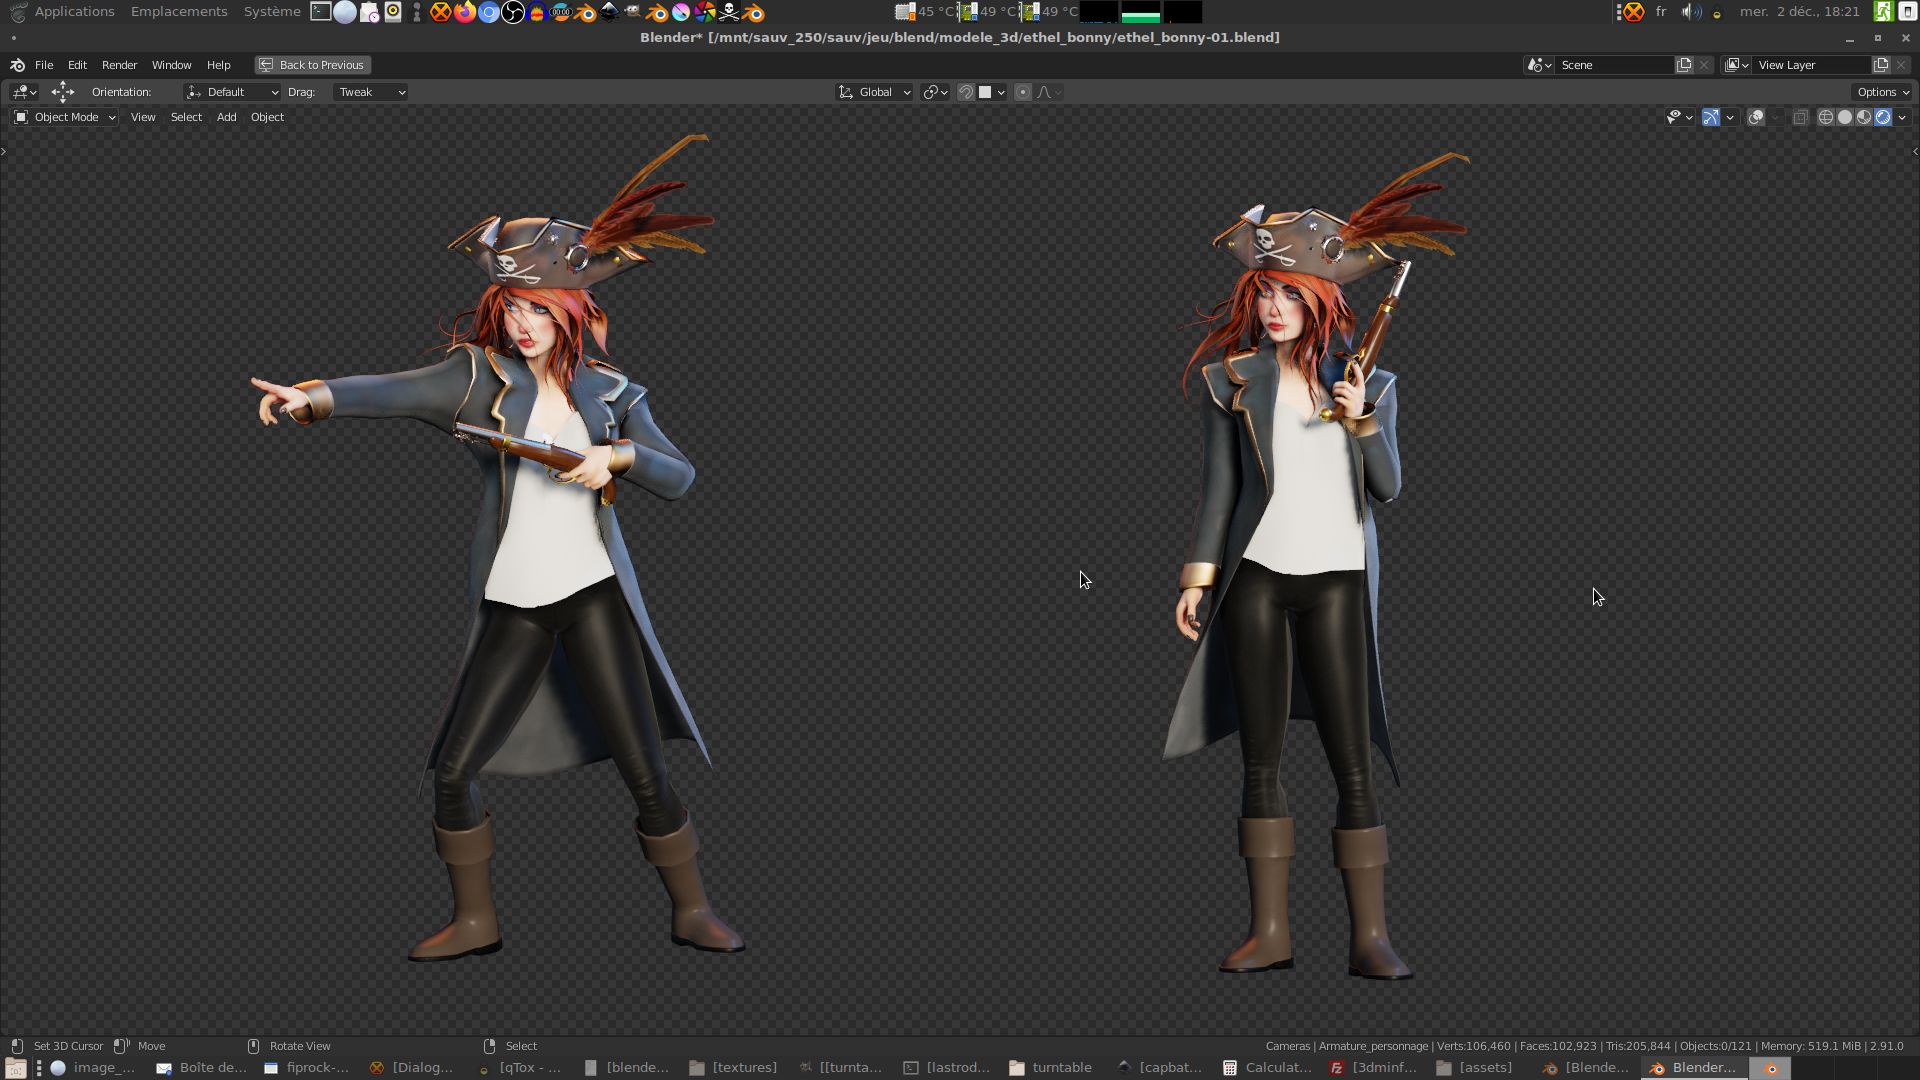Screen dimensions: 1920x1080
Task: Open the snap element options dropdown
Action: tap(992, 92)
